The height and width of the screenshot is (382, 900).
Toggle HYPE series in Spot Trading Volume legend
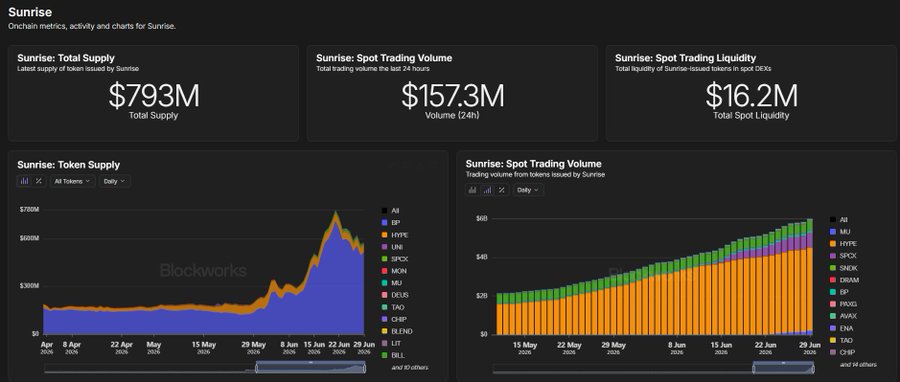click(843, 244)
